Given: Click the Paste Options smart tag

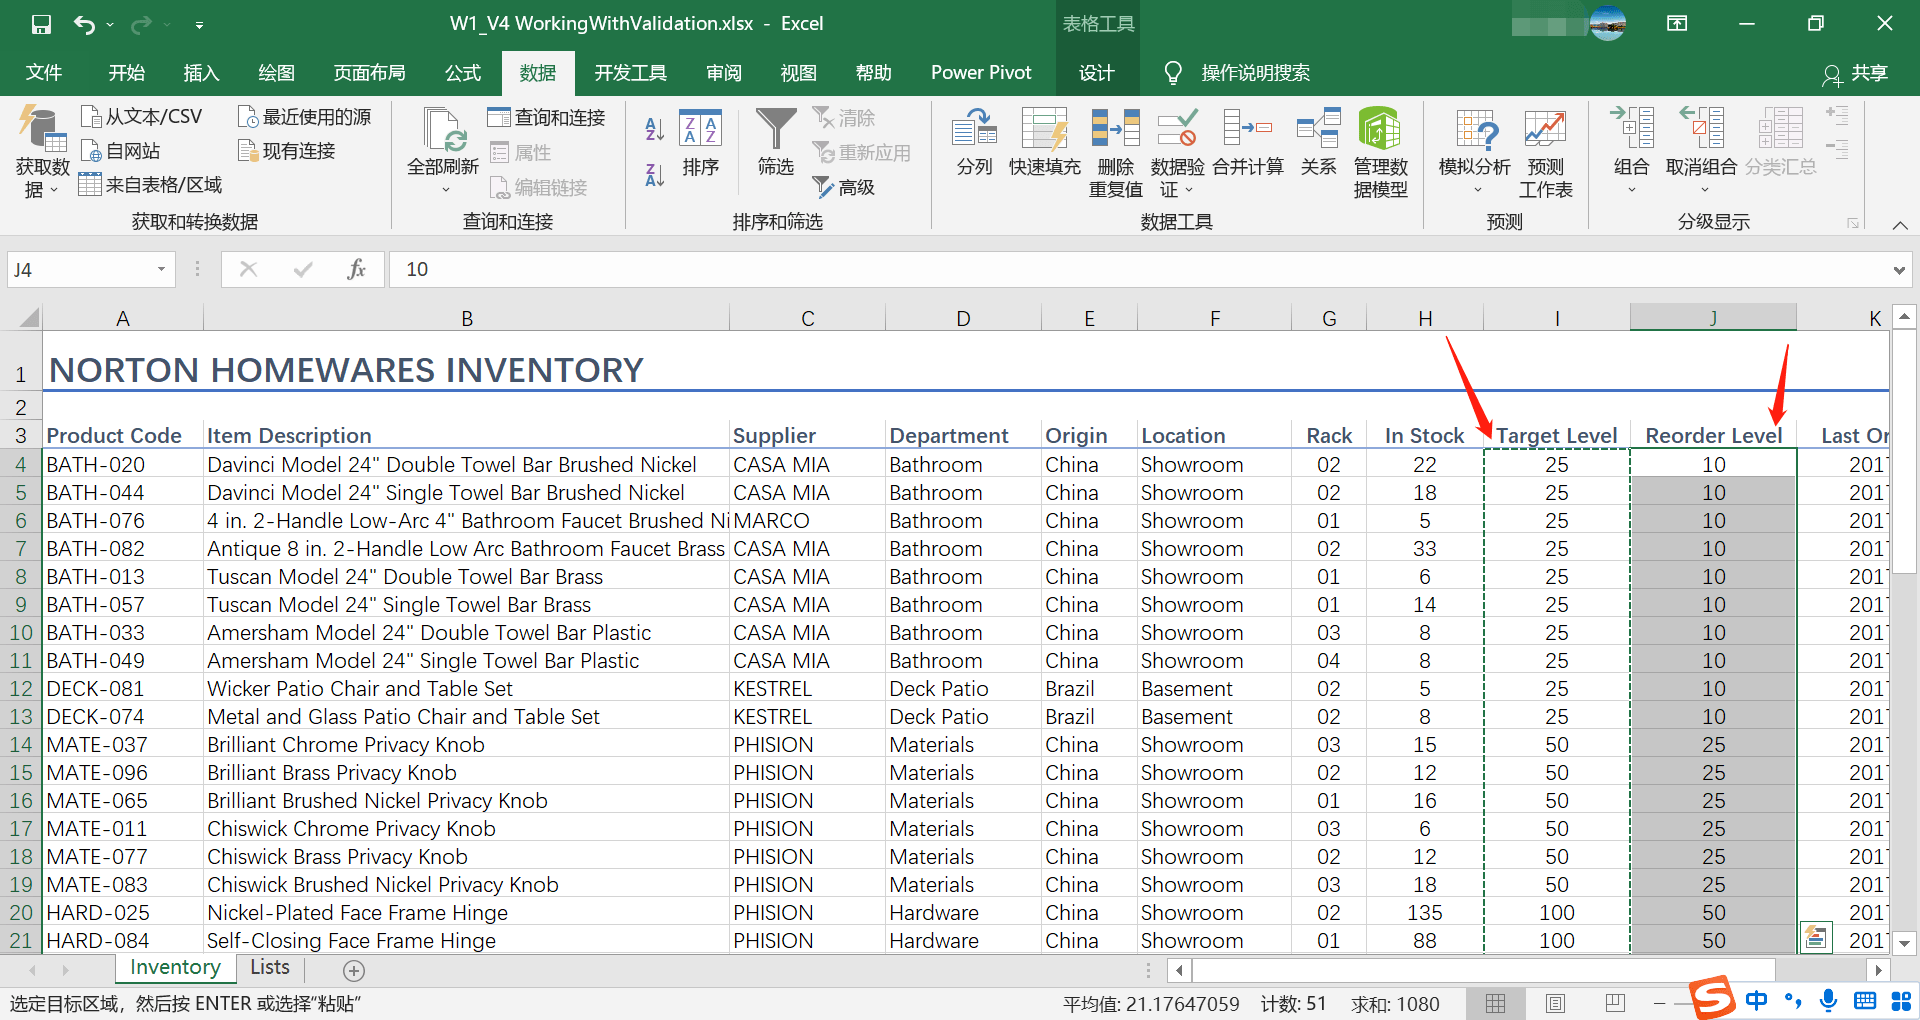Looking at the screenshot, I should tap(1816, 937).
